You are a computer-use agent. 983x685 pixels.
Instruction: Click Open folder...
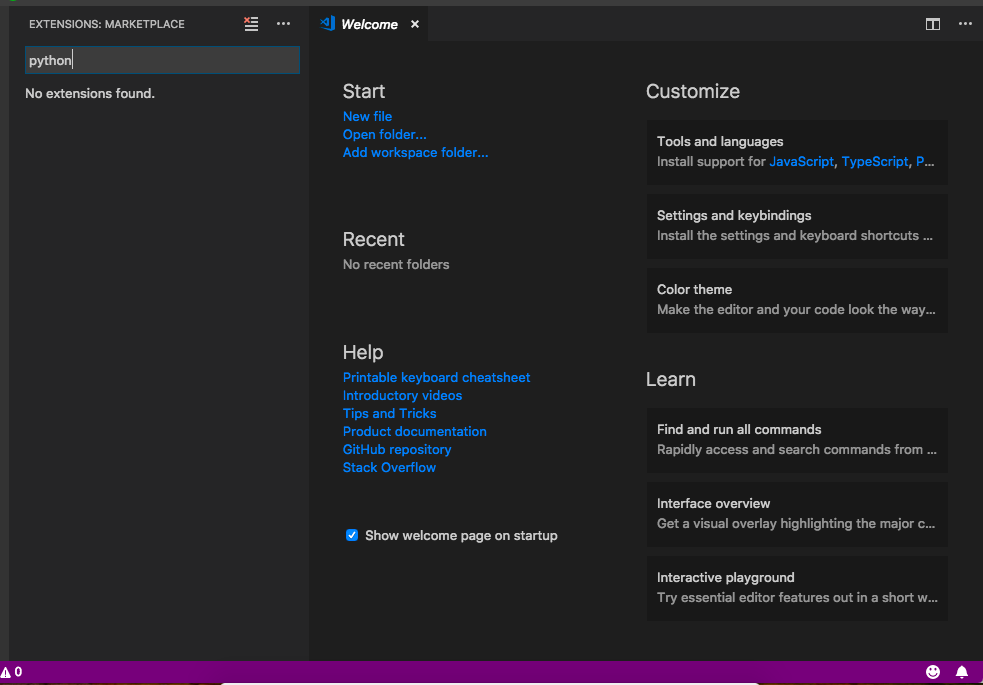click(384, 134)
